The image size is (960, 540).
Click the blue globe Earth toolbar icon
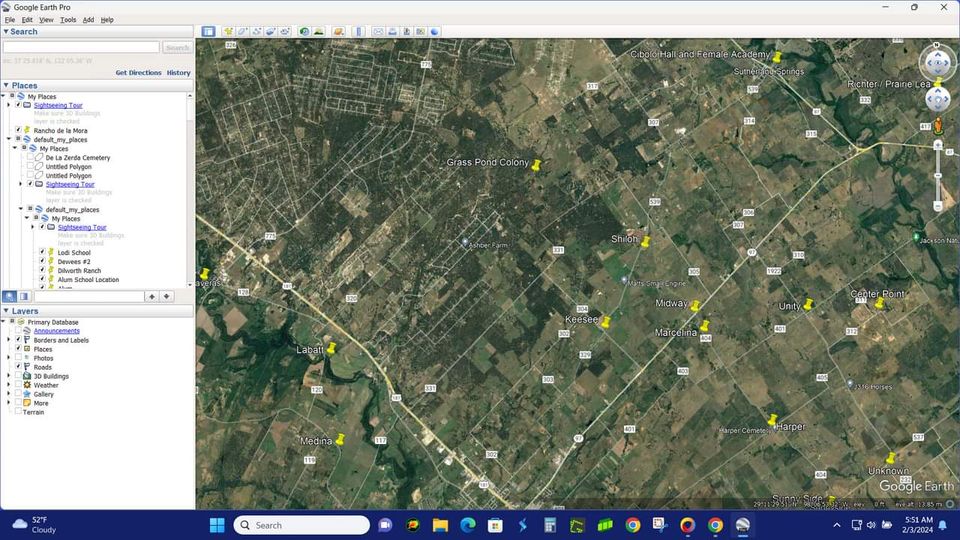(435, 31)
